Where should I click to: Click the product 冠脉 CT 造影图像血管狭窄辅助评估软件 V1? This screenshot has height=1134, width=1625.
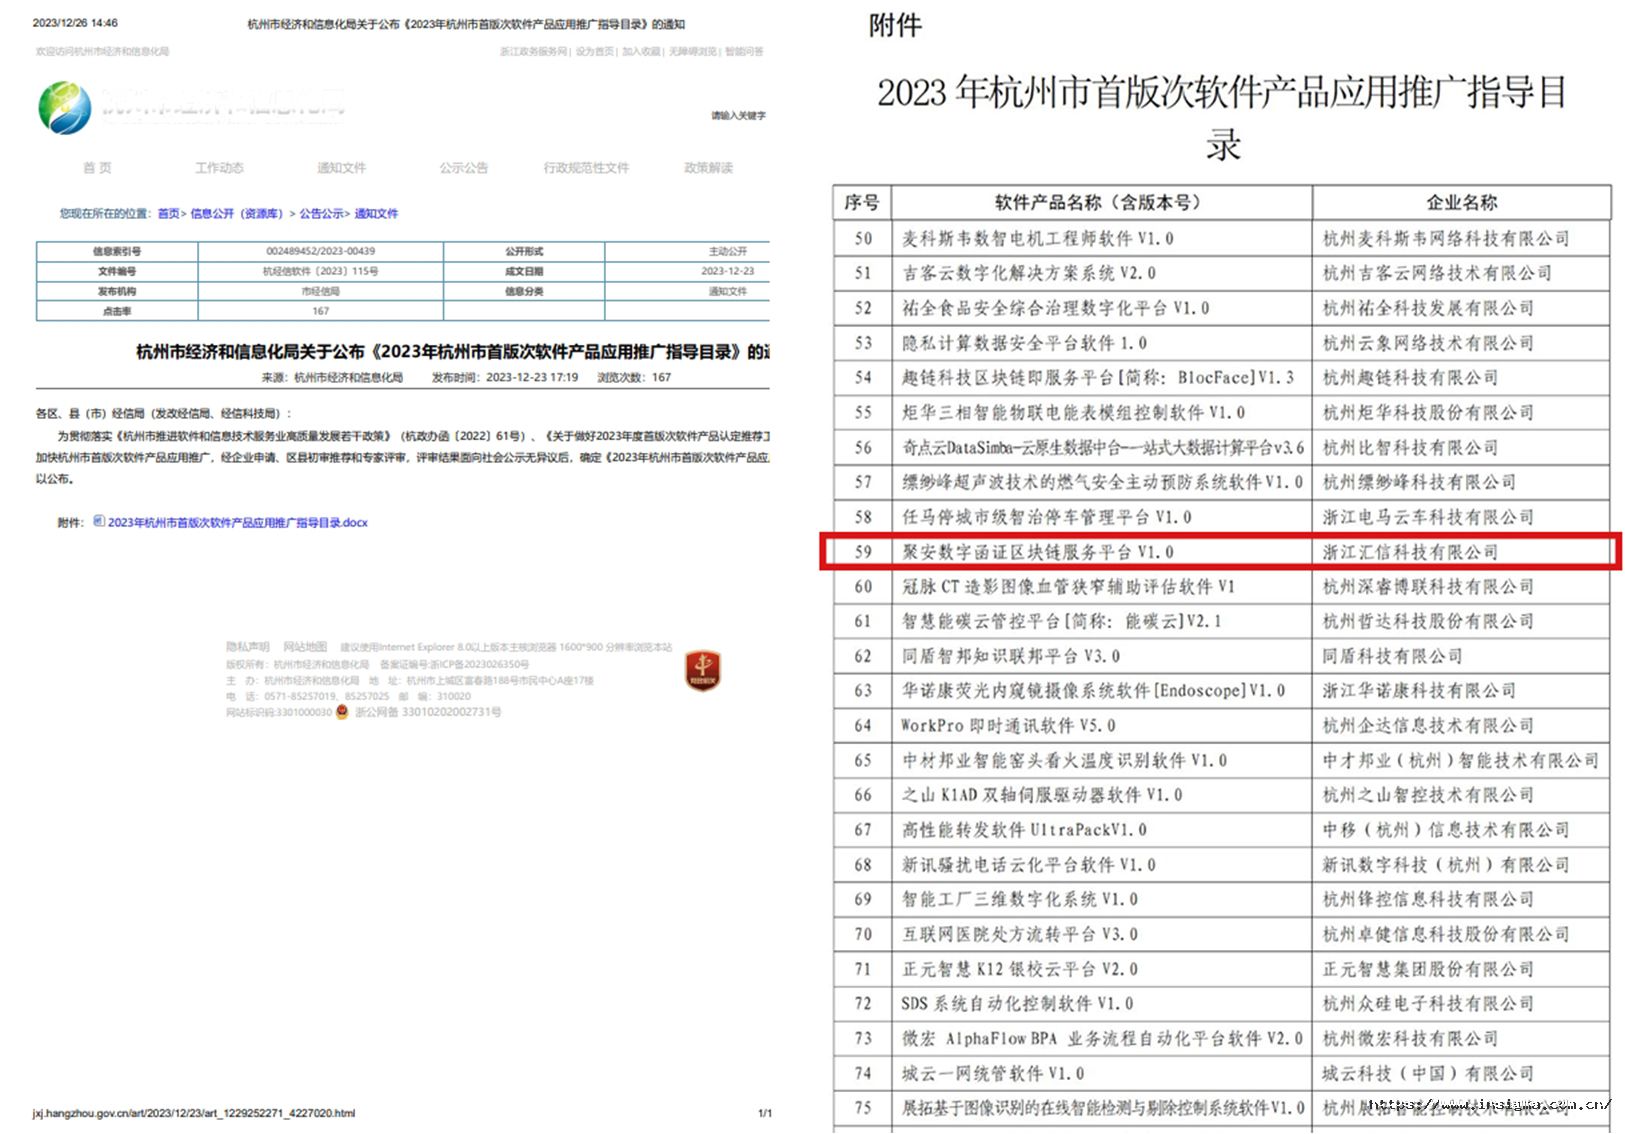1068,586
